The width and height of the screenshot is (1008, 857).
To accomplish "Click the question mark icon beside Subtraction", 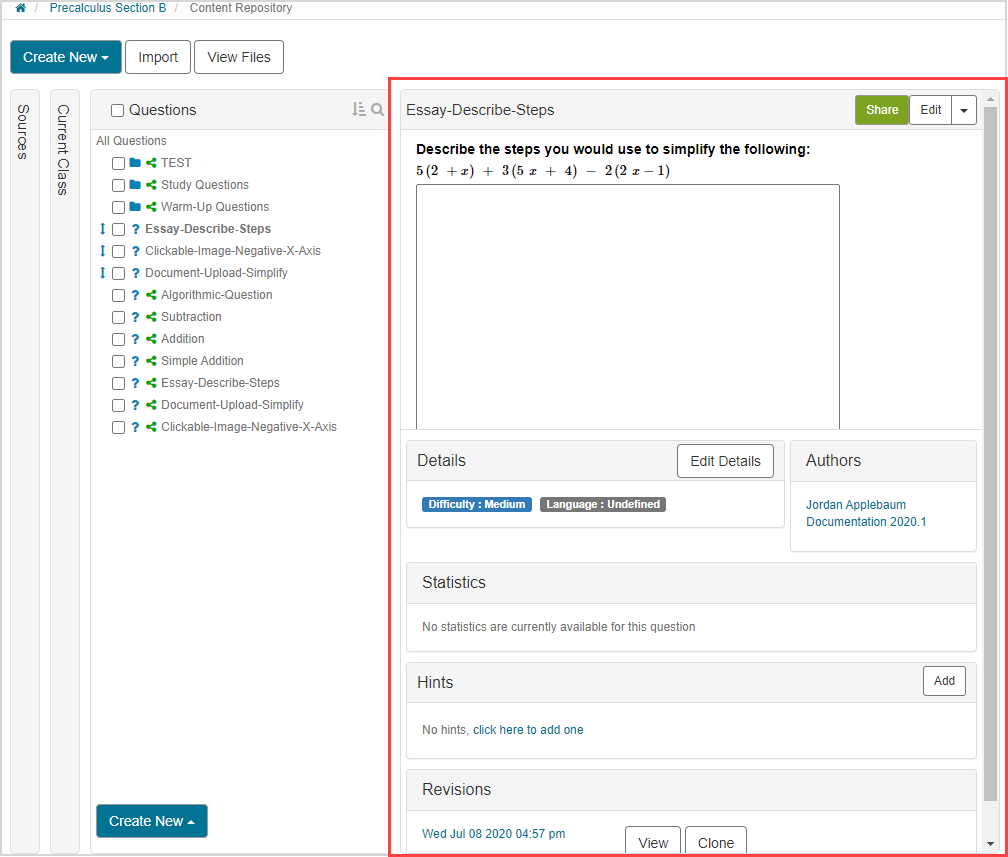I will coord(135,317).
